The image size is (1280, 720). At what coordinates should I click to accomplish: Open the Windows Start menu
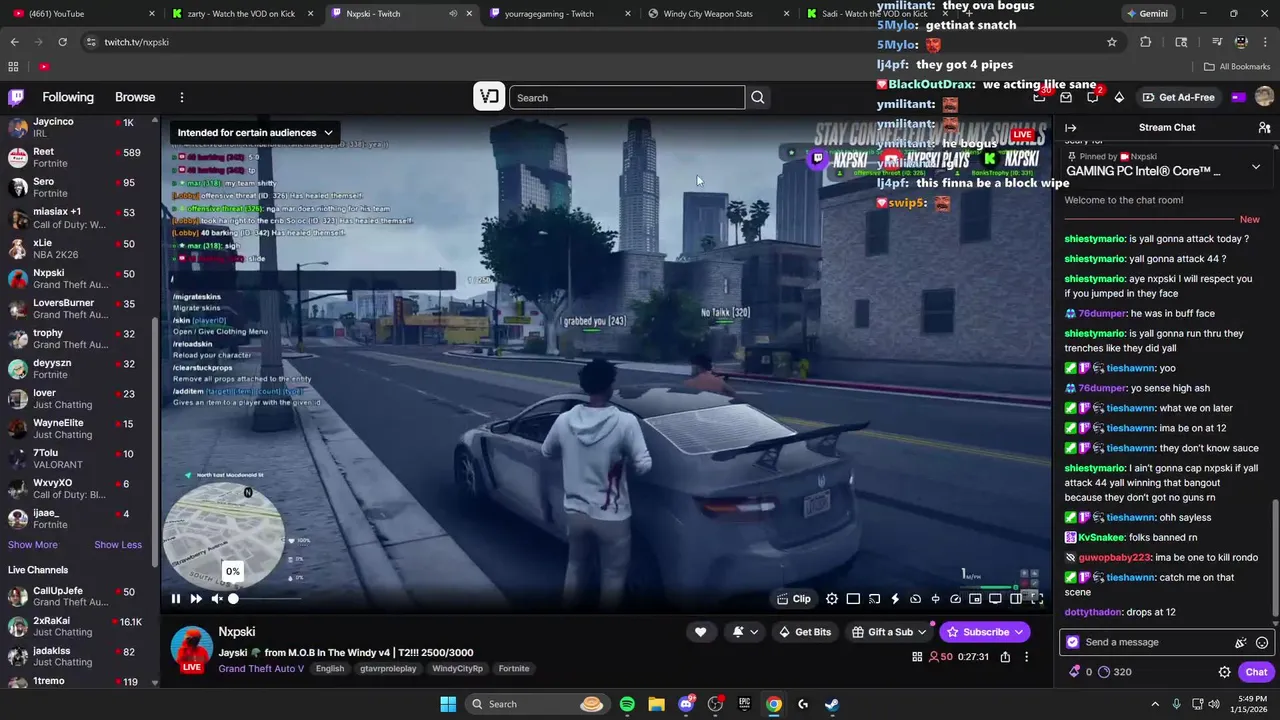tap(448, 704)
